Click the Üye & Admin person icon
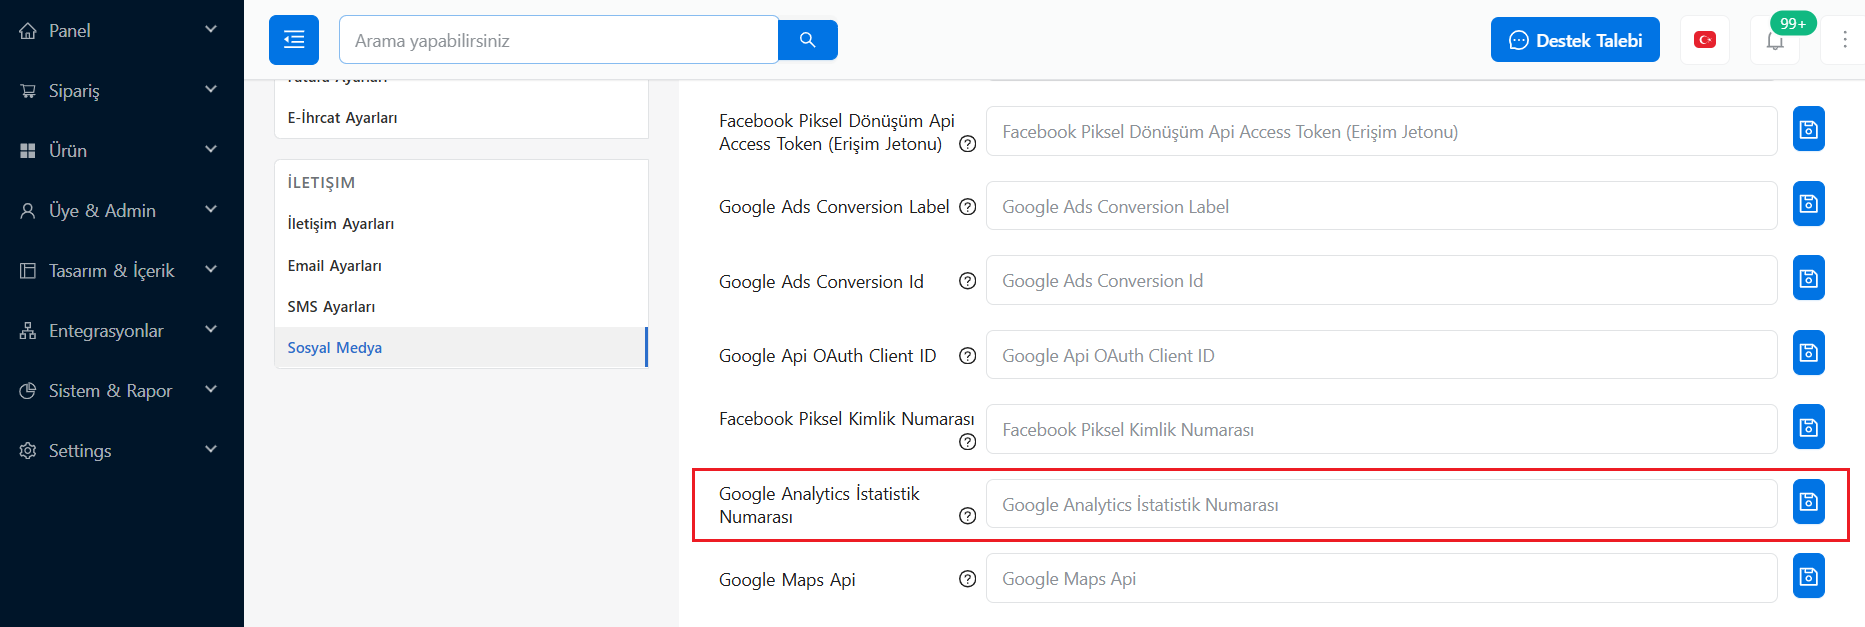 pos(28,211)
